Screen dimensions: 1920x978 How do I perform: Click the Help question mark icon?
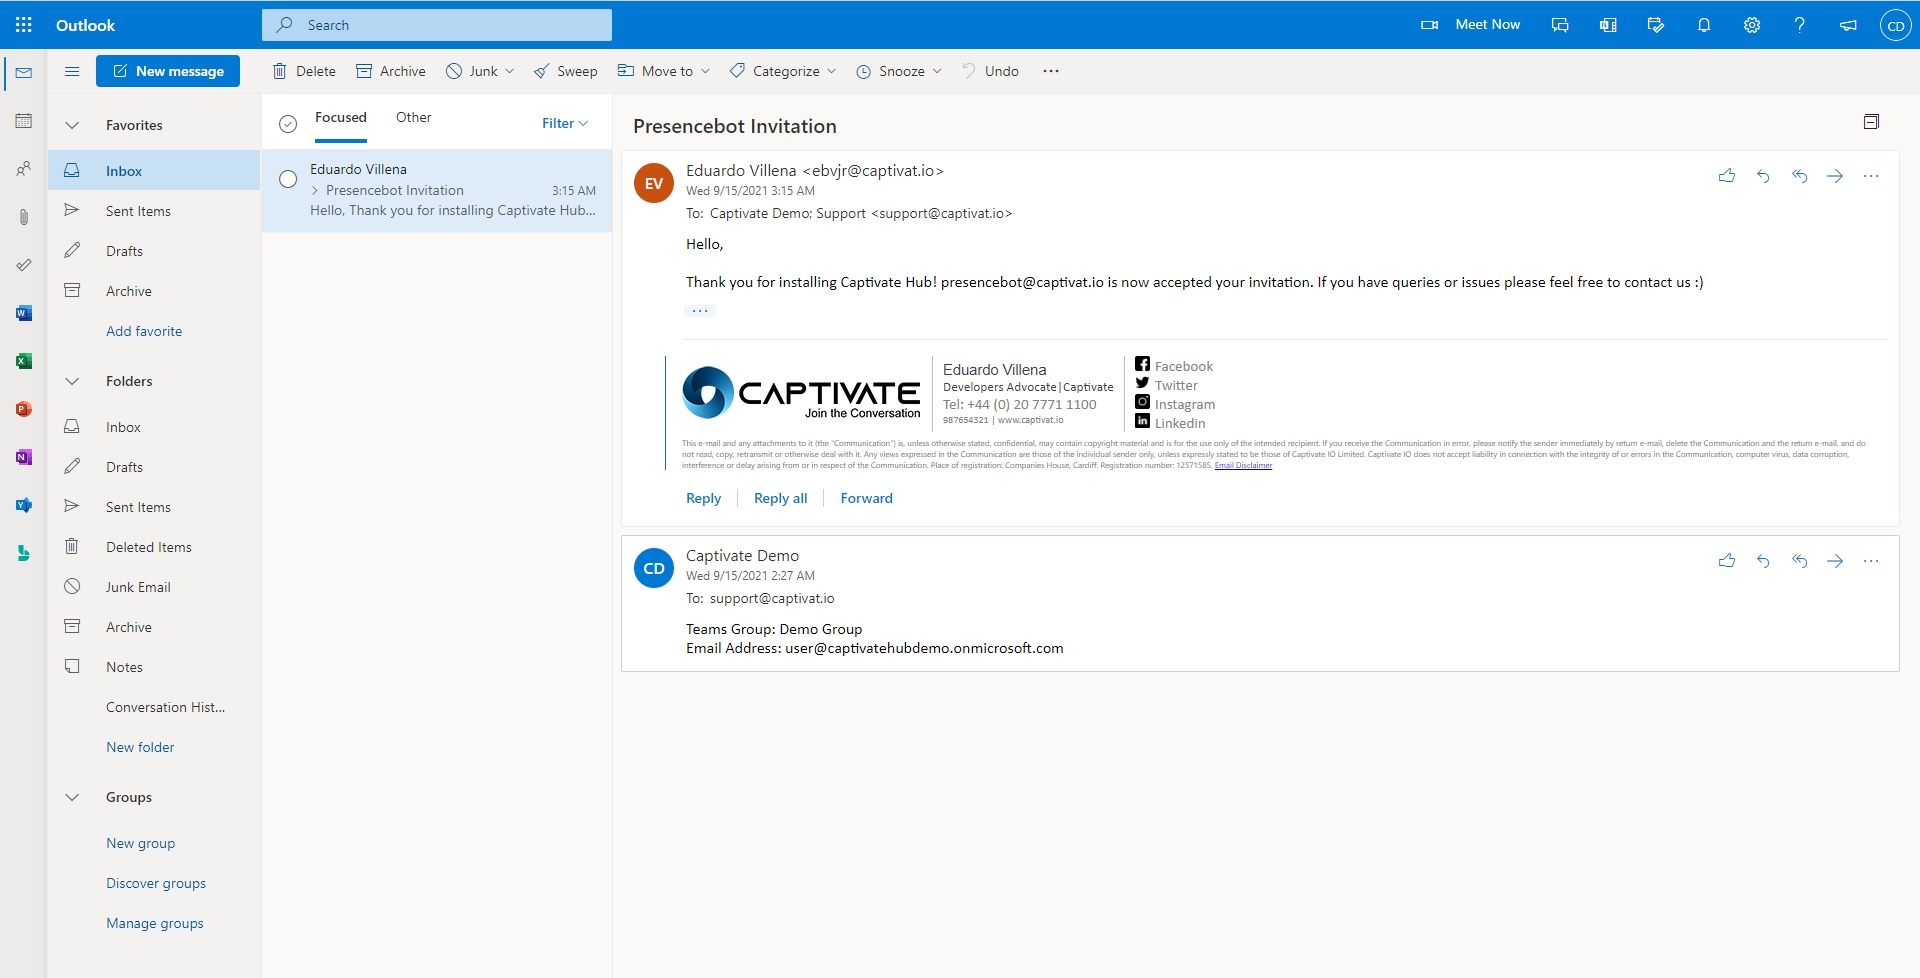(x=1800, y=25)
